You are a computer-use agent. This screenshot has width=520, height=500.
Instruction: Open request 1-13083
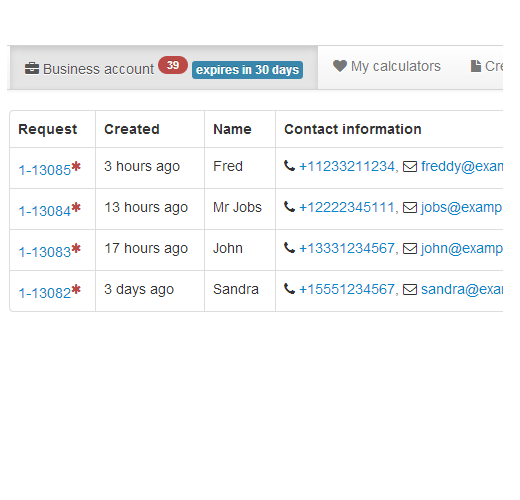[x=45, y=252]
